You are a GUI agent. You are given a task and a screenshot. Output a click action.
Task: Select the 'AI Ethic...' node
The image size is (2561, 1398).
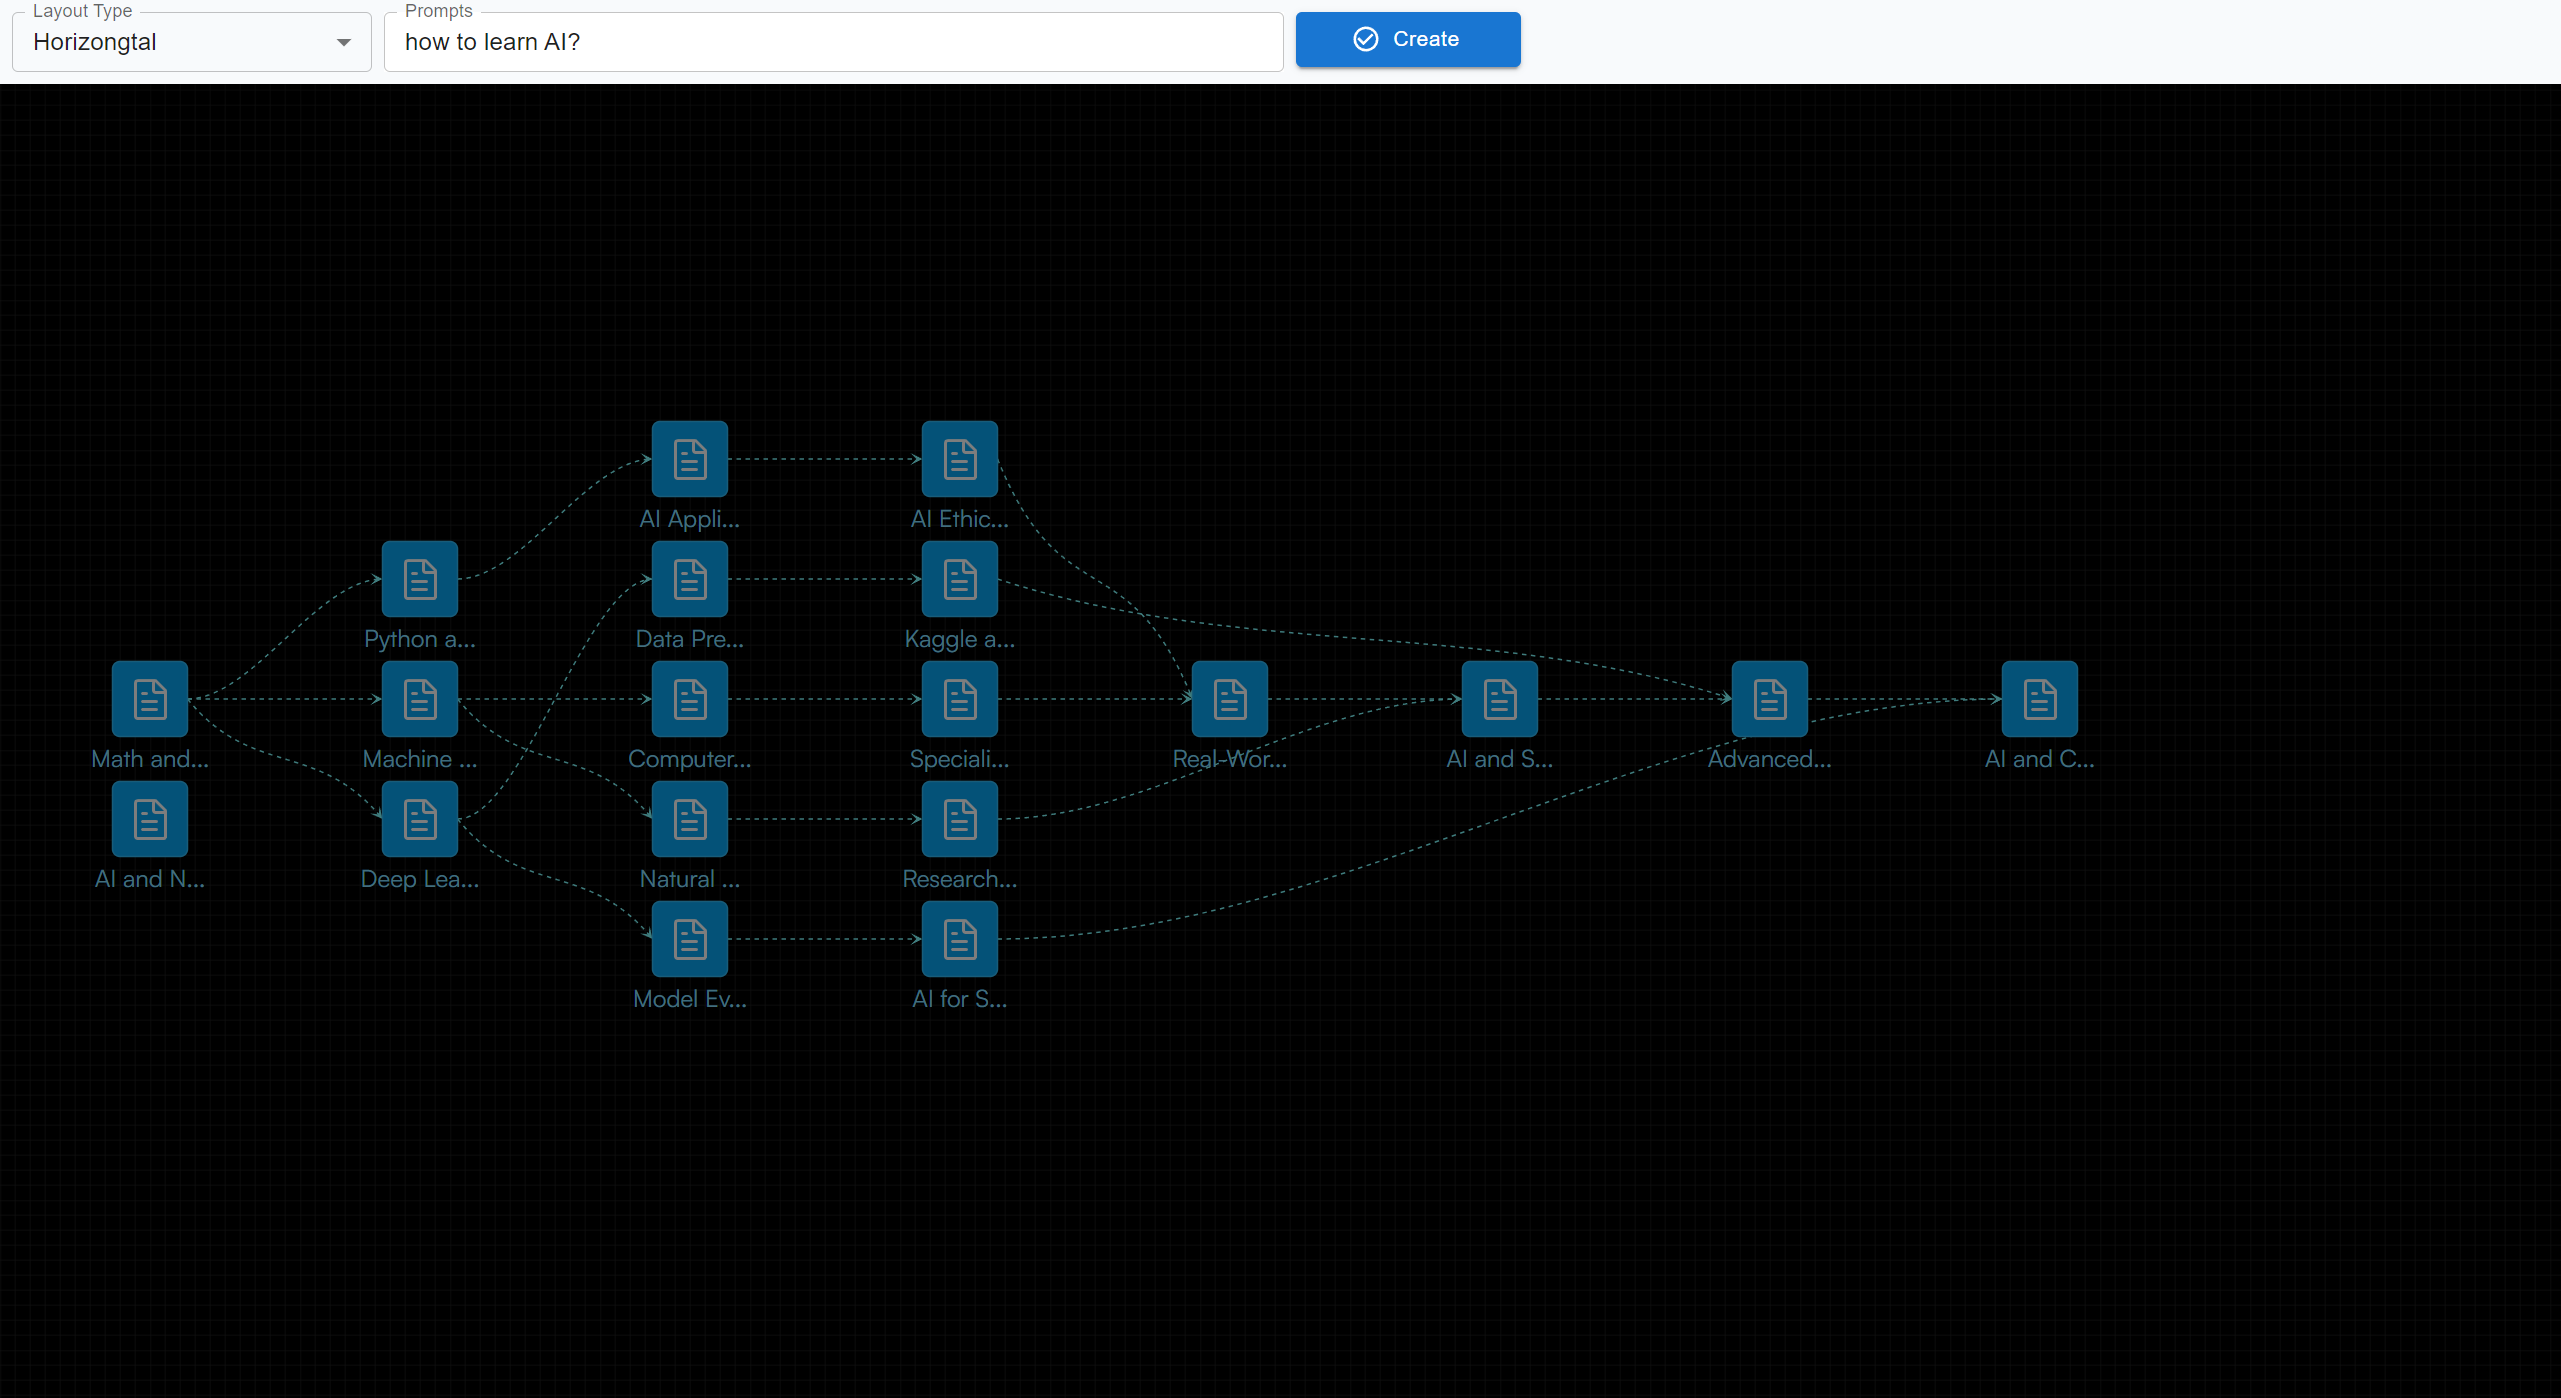click(960, 459)
